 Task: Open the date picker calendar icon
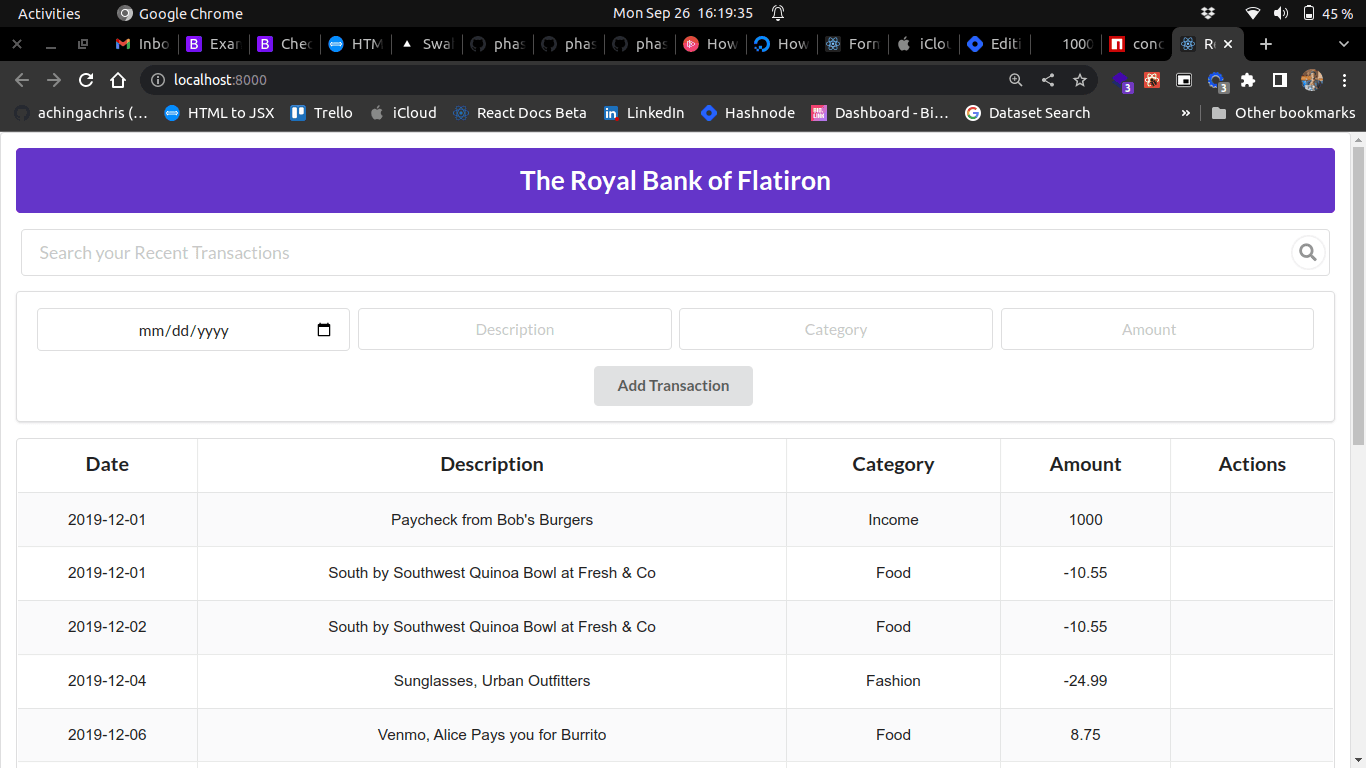pos(324,330)
